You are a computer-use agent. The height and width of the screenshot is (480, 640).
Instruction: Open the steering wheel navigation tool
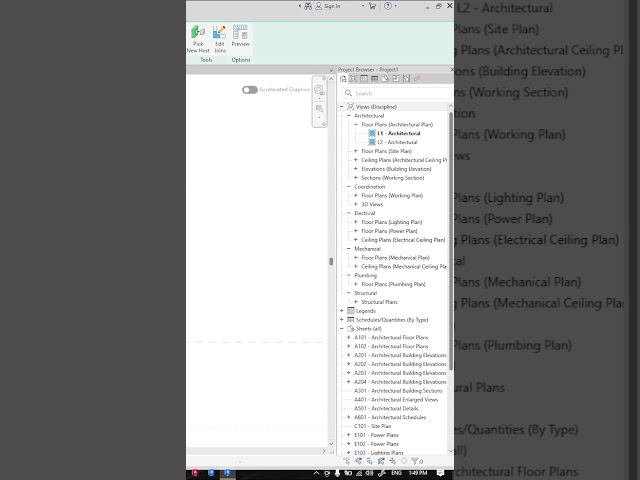(319, 90)
